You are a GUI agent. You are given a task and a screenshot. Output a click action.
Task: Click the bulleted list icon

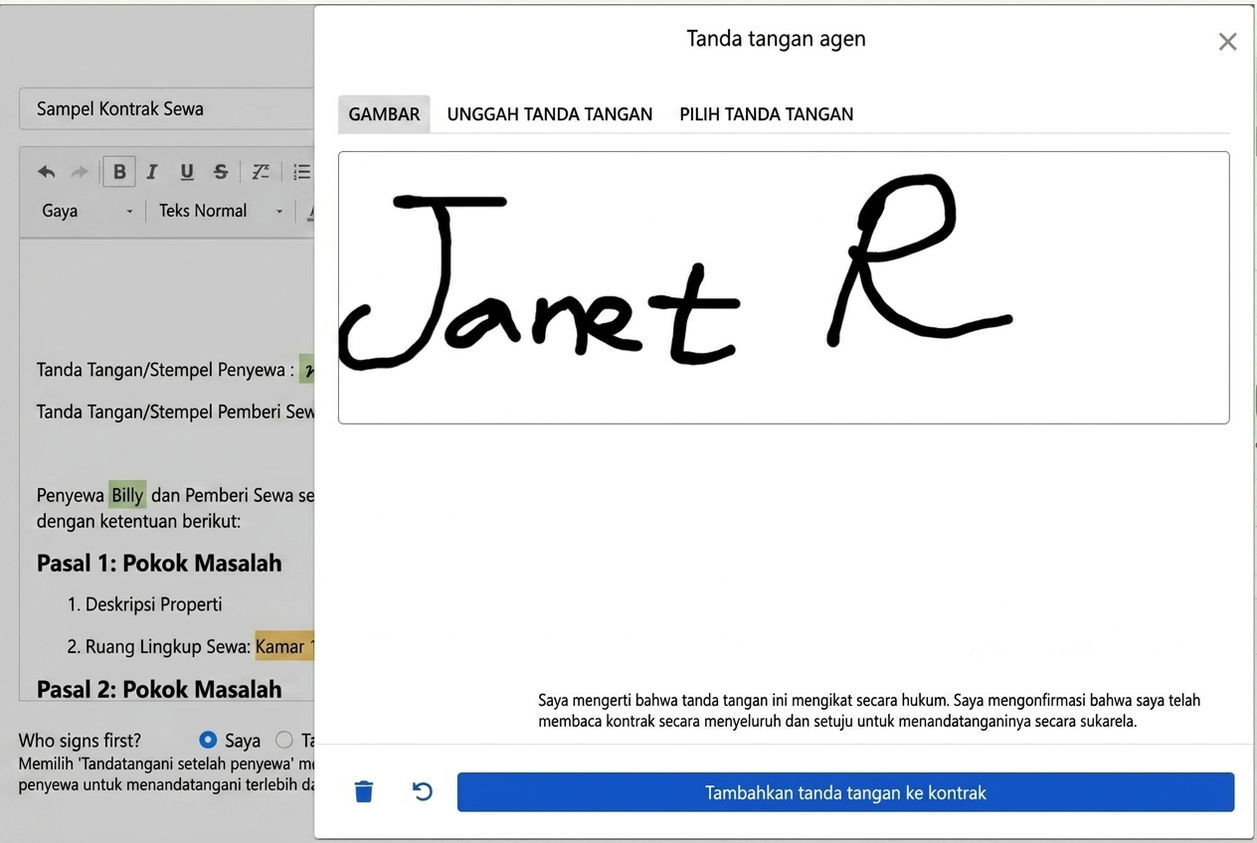click(x=302, y=172)
